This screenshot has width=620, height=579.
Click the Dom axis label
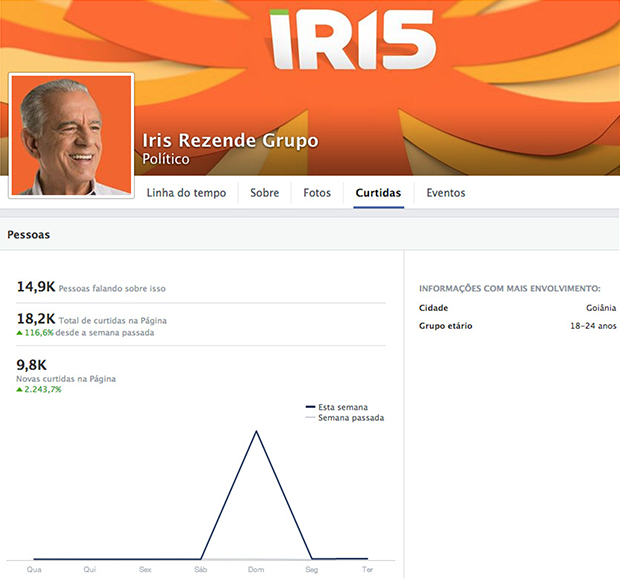[x=256, y=570]
